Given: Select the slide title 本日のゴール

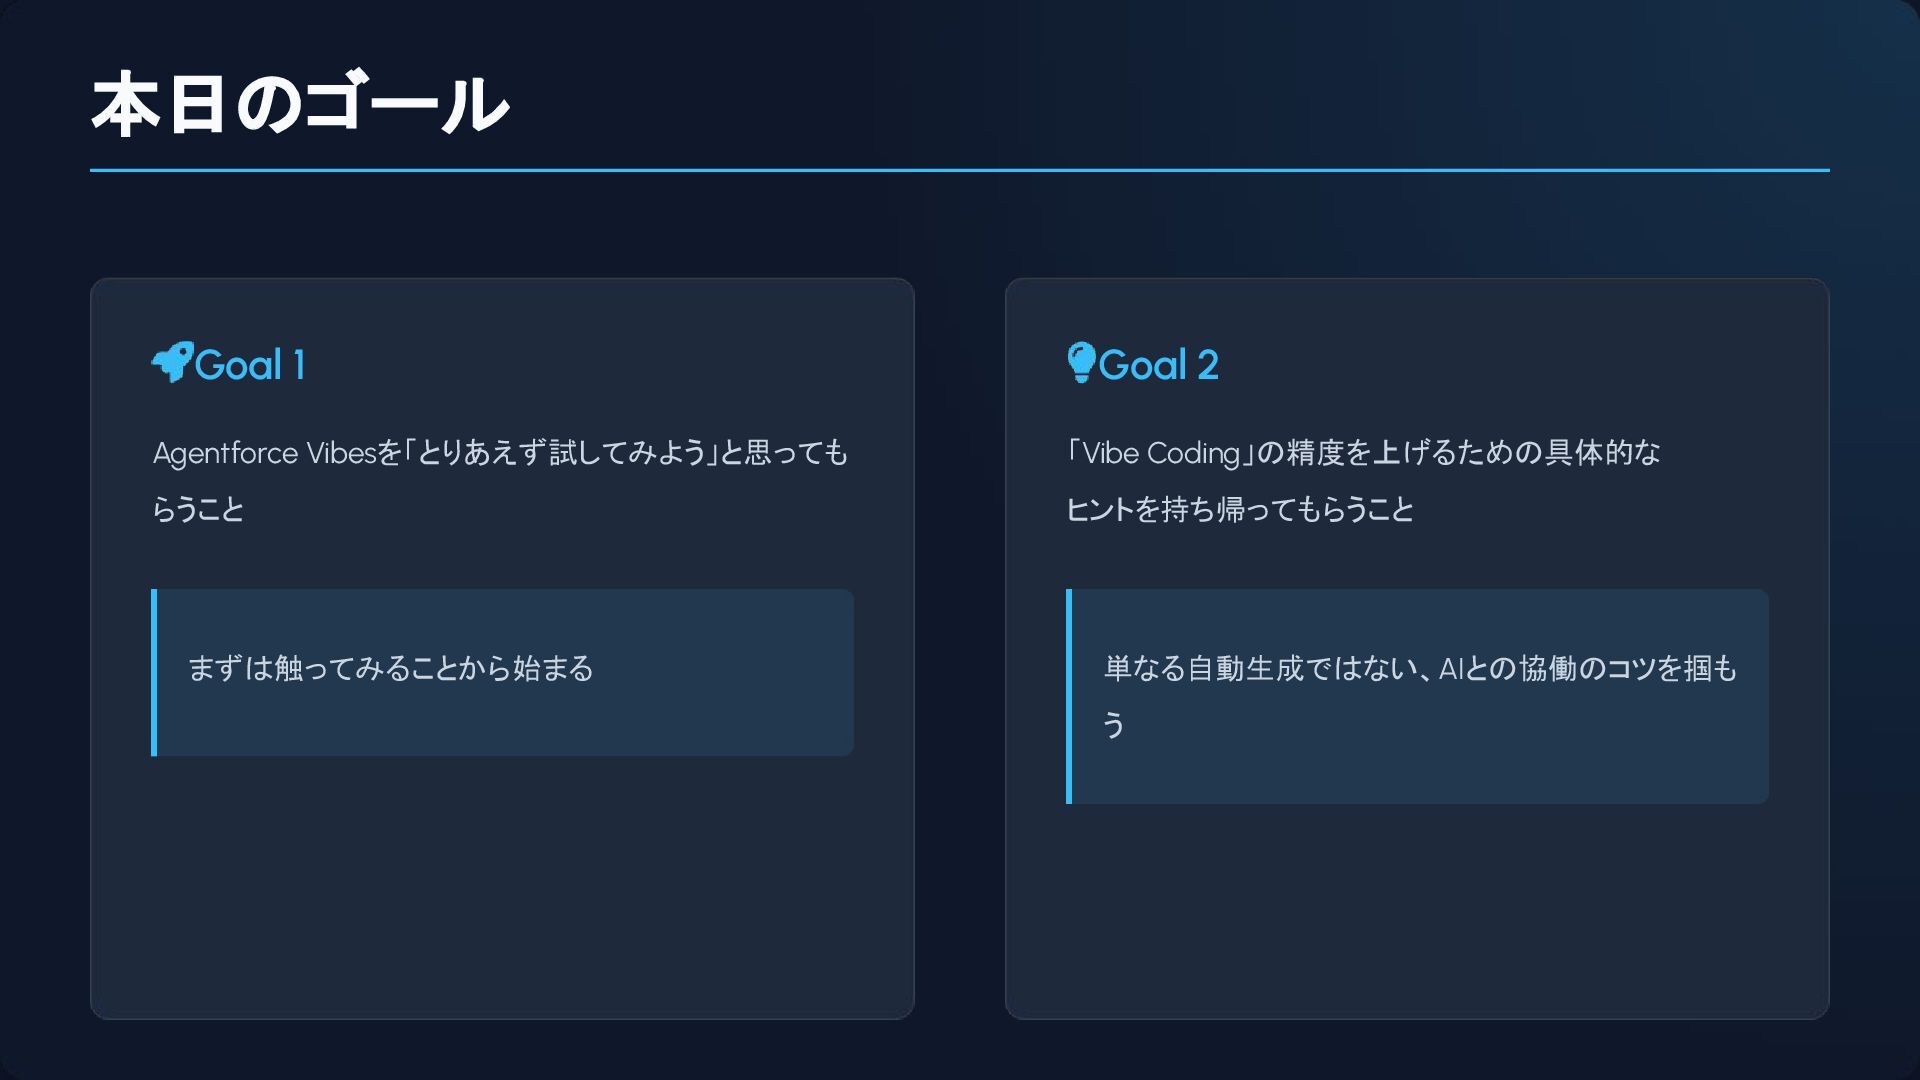Looking at the screenshot, I should (x=300, y=104).
